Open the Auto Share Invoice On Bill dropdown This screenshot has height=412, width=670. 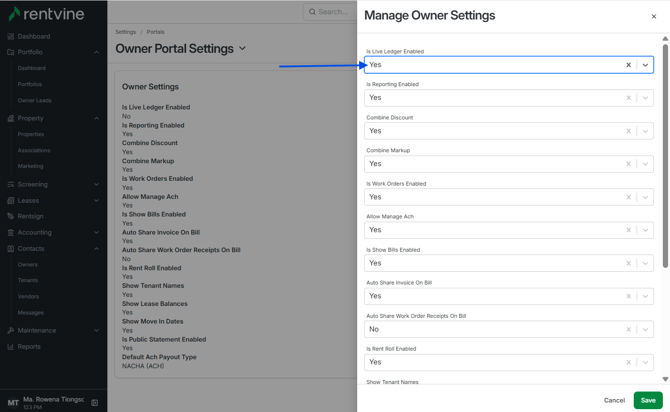pos(645,296)
